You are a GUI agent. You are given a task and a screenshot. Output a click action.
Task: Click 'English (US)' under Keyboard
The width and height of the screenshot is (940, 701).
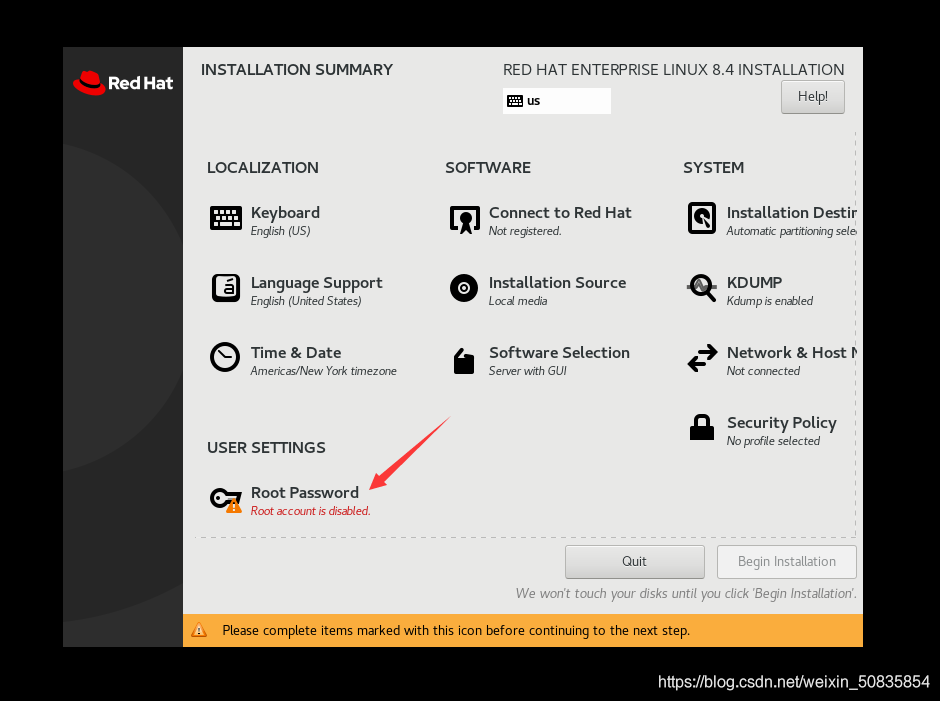[x=281, y=231]
